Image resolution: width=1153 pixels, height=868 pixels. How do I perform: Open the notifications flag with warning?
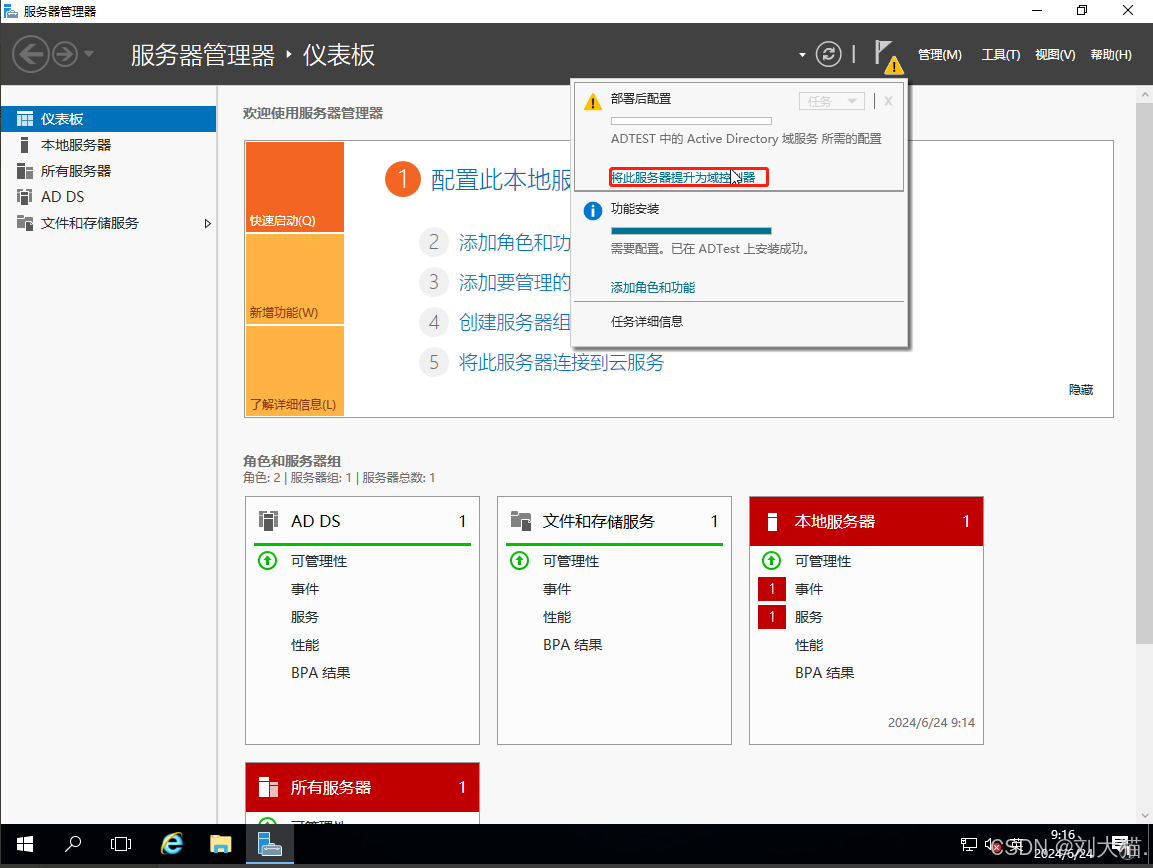(888, 56)
